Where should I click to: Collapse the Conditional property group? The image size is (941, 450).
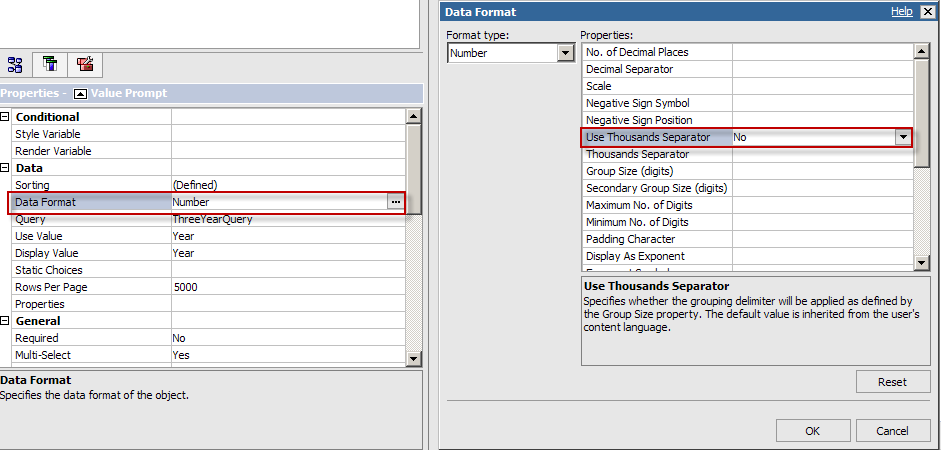(x=5, y=117)
